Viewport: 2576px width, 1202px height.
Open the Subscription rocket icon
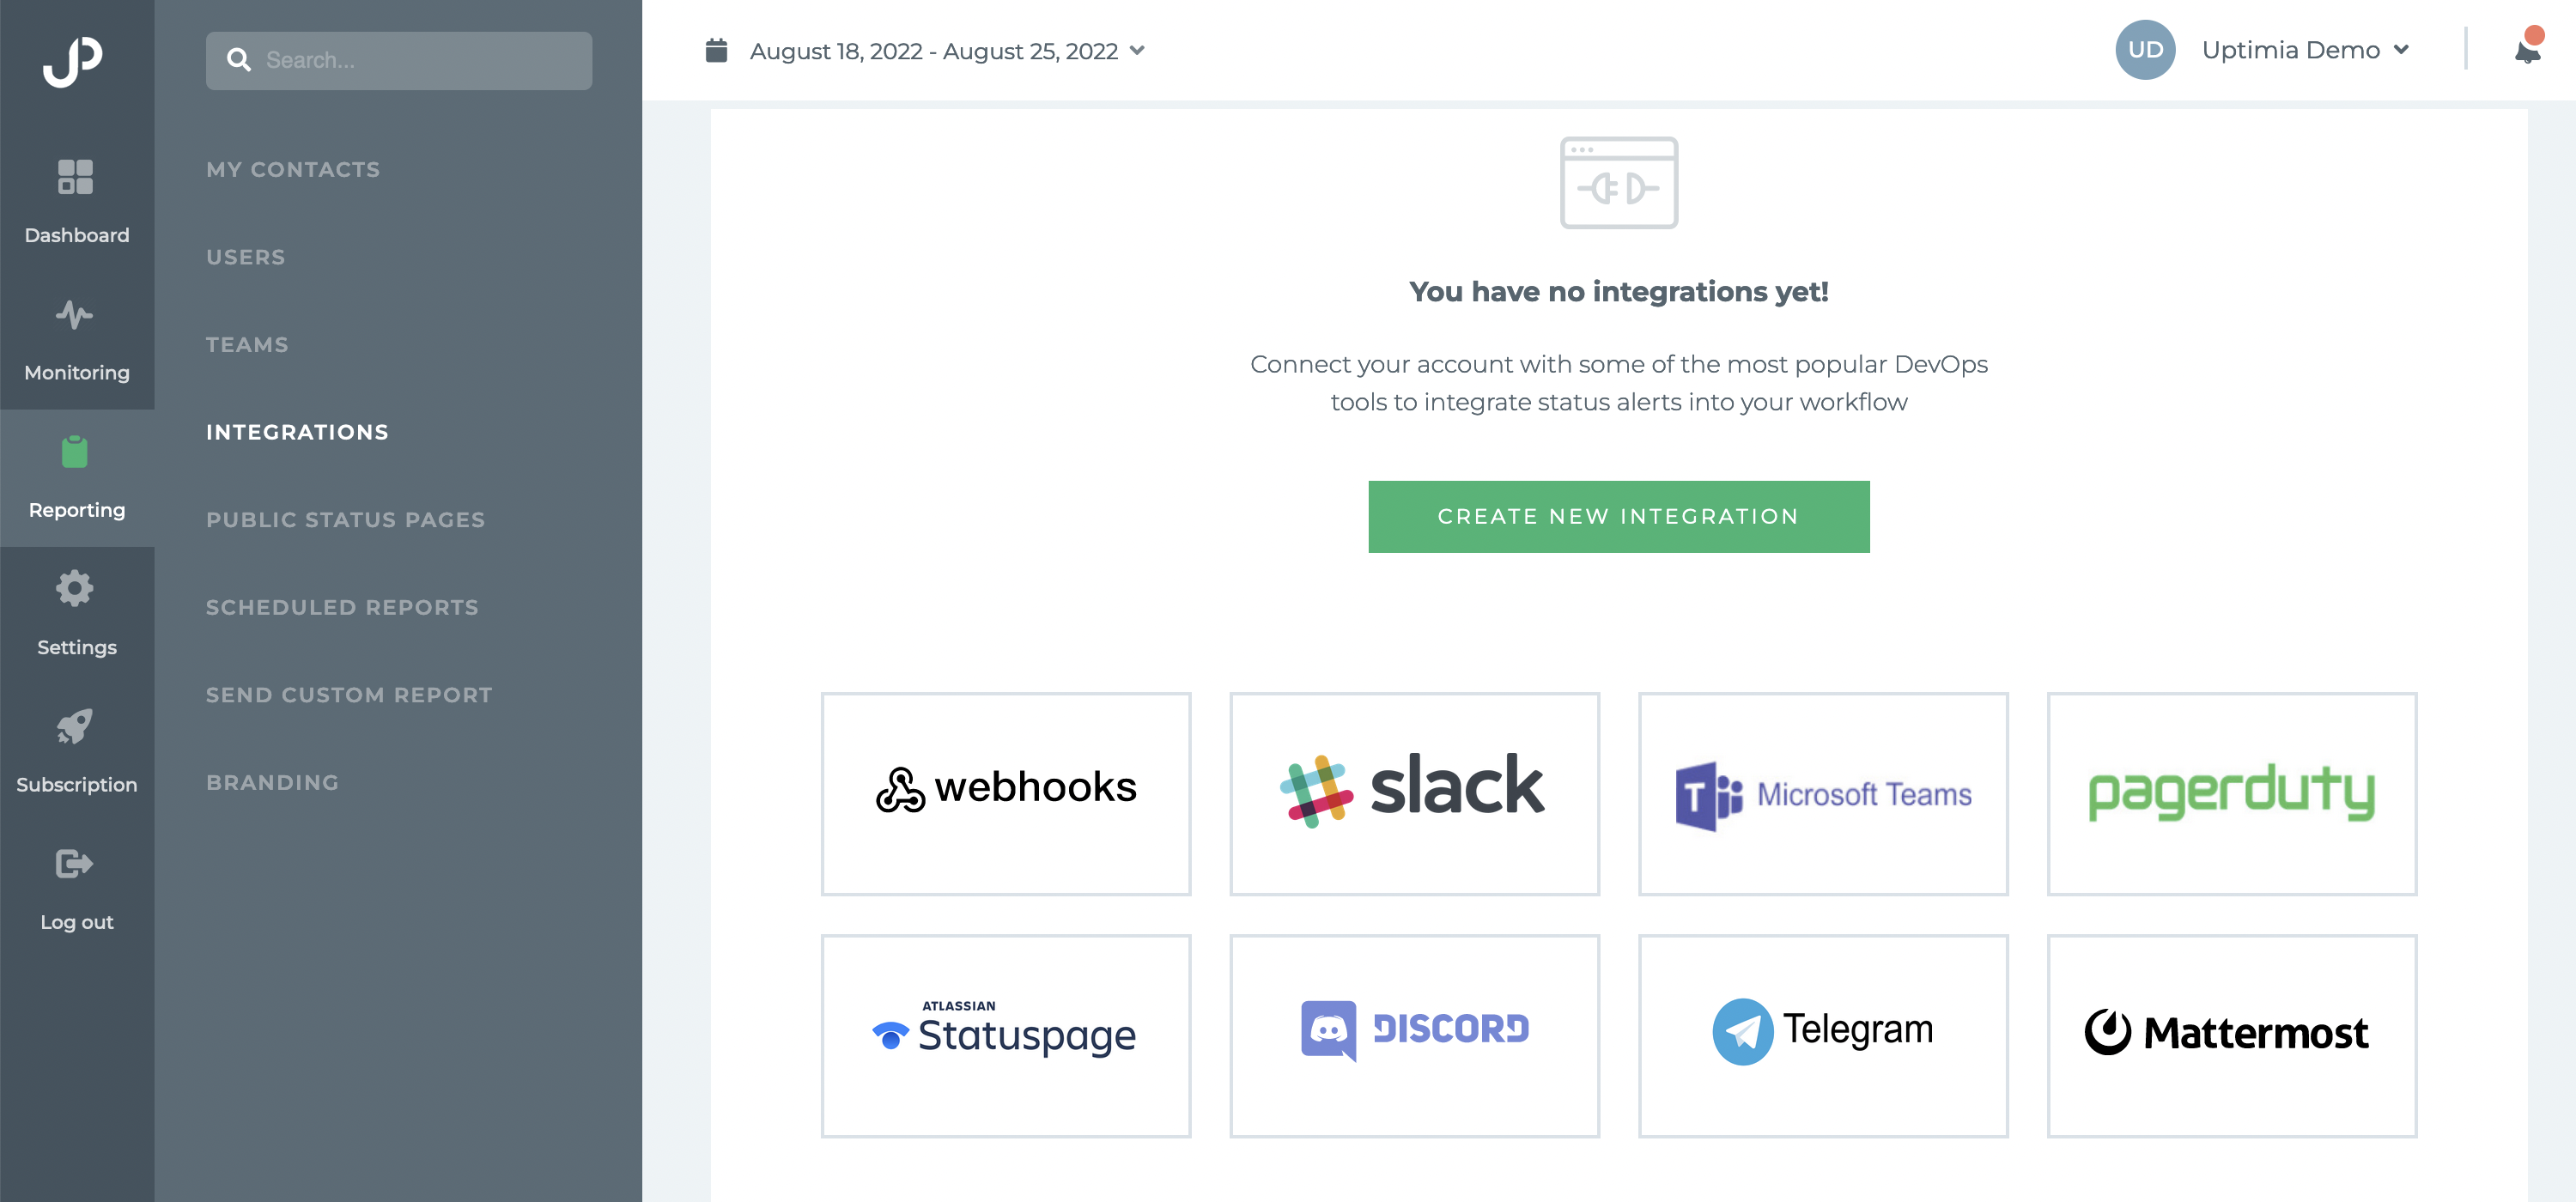click(75, 726)
